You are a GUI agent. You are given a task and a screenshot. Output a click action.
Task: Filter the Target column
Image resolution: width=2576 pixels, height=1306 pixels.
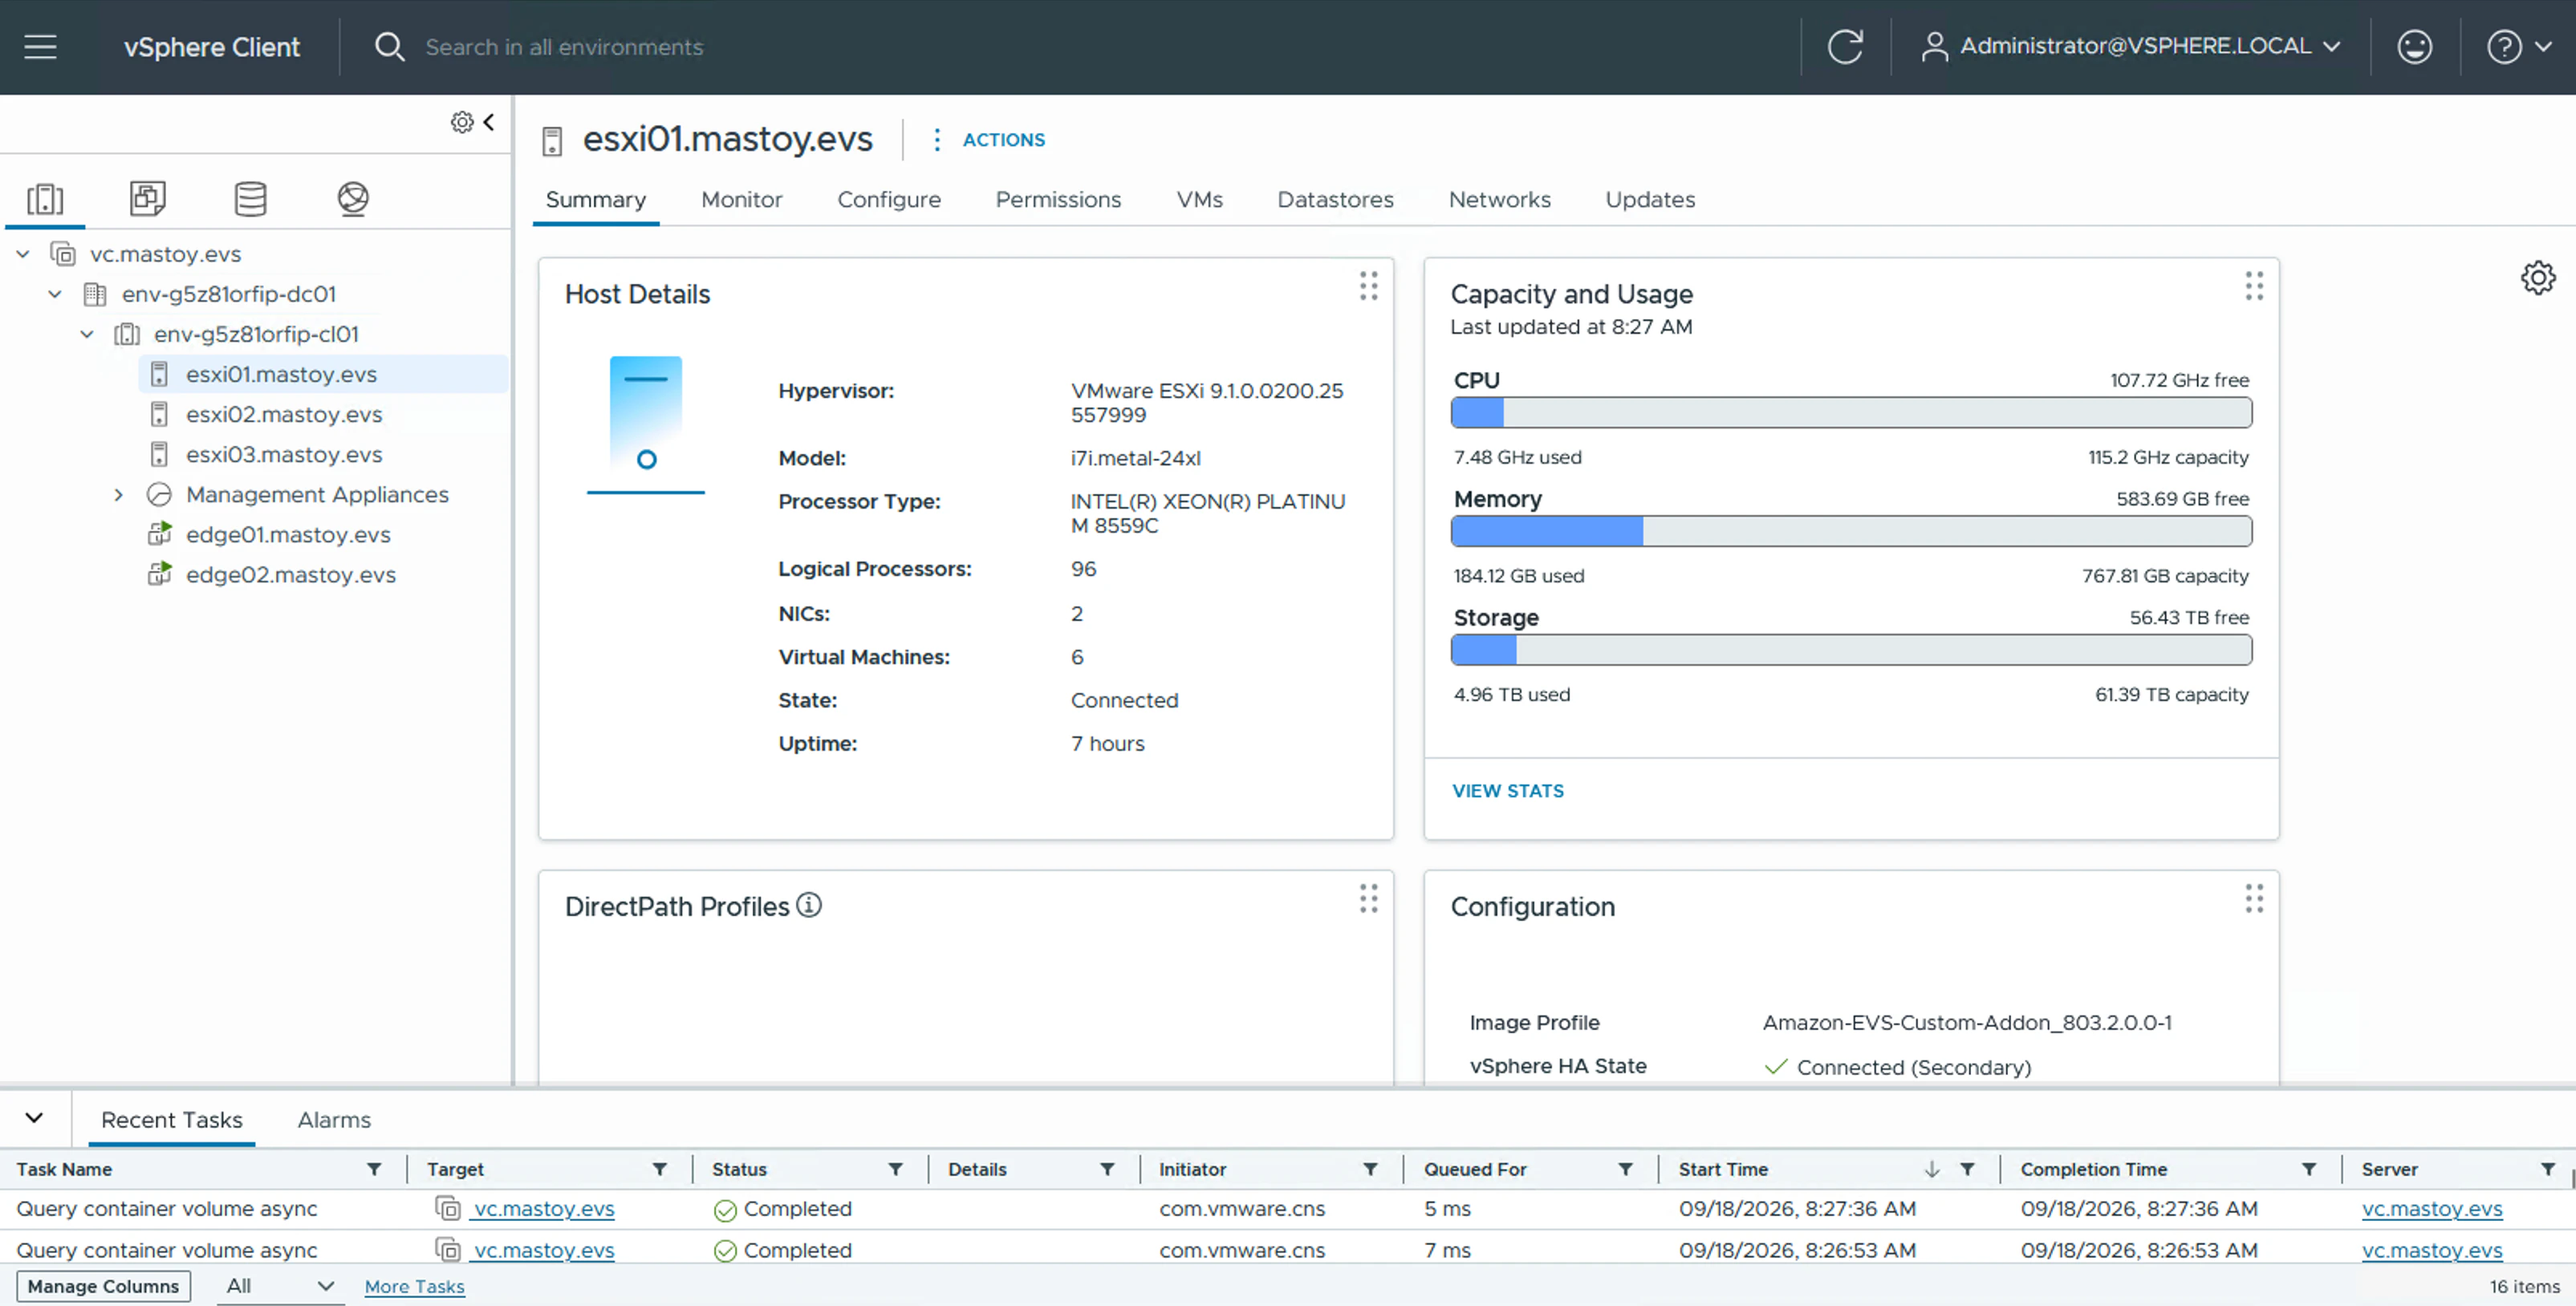[660, 1169]
